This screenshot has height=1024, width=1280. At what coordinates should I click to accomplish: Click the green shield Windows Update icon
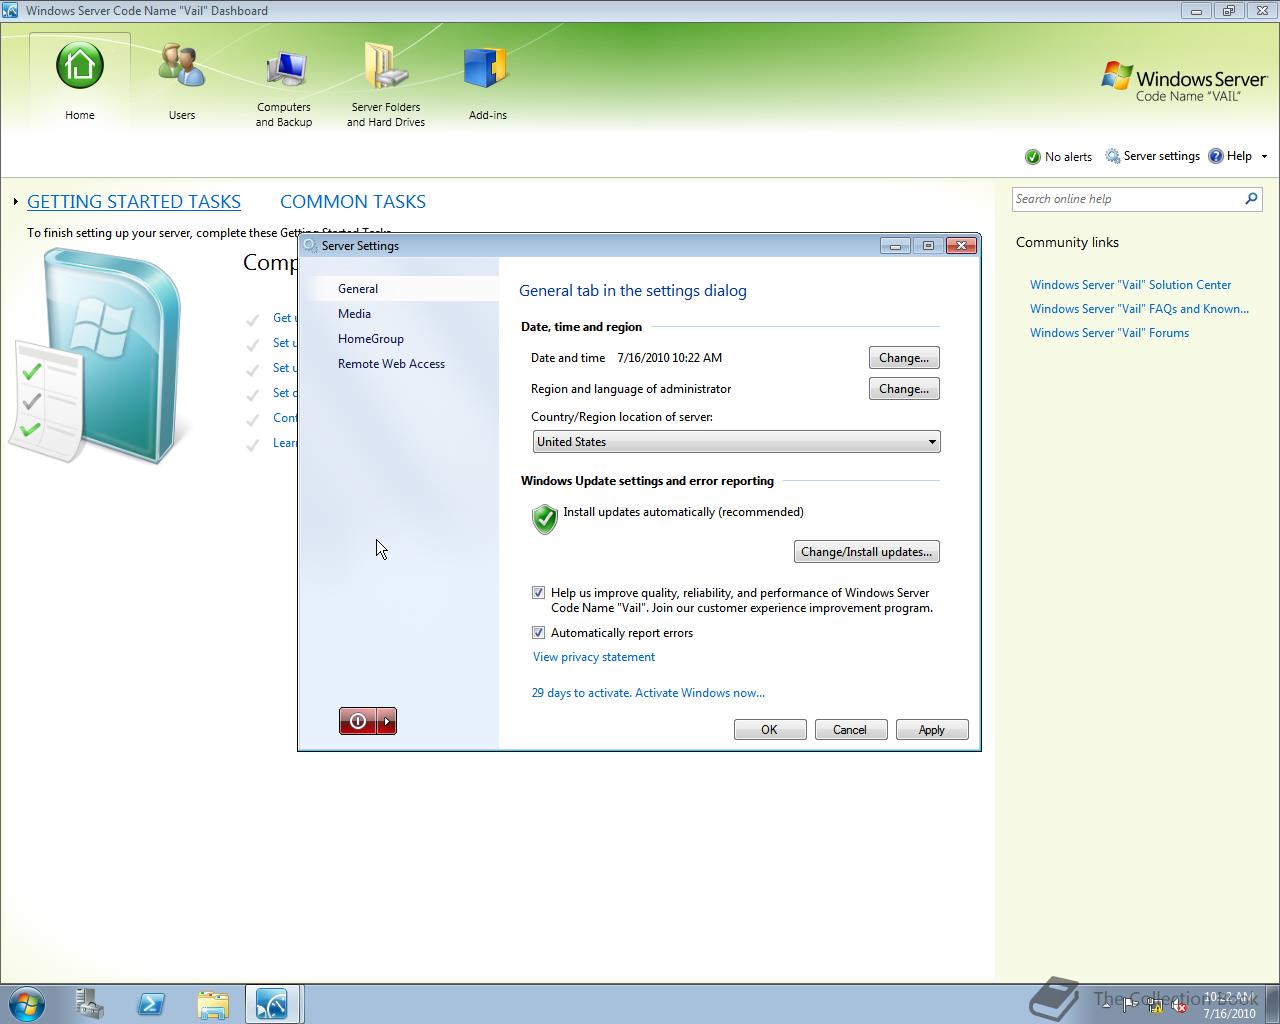pyautogui.click(x=545, y=519)
